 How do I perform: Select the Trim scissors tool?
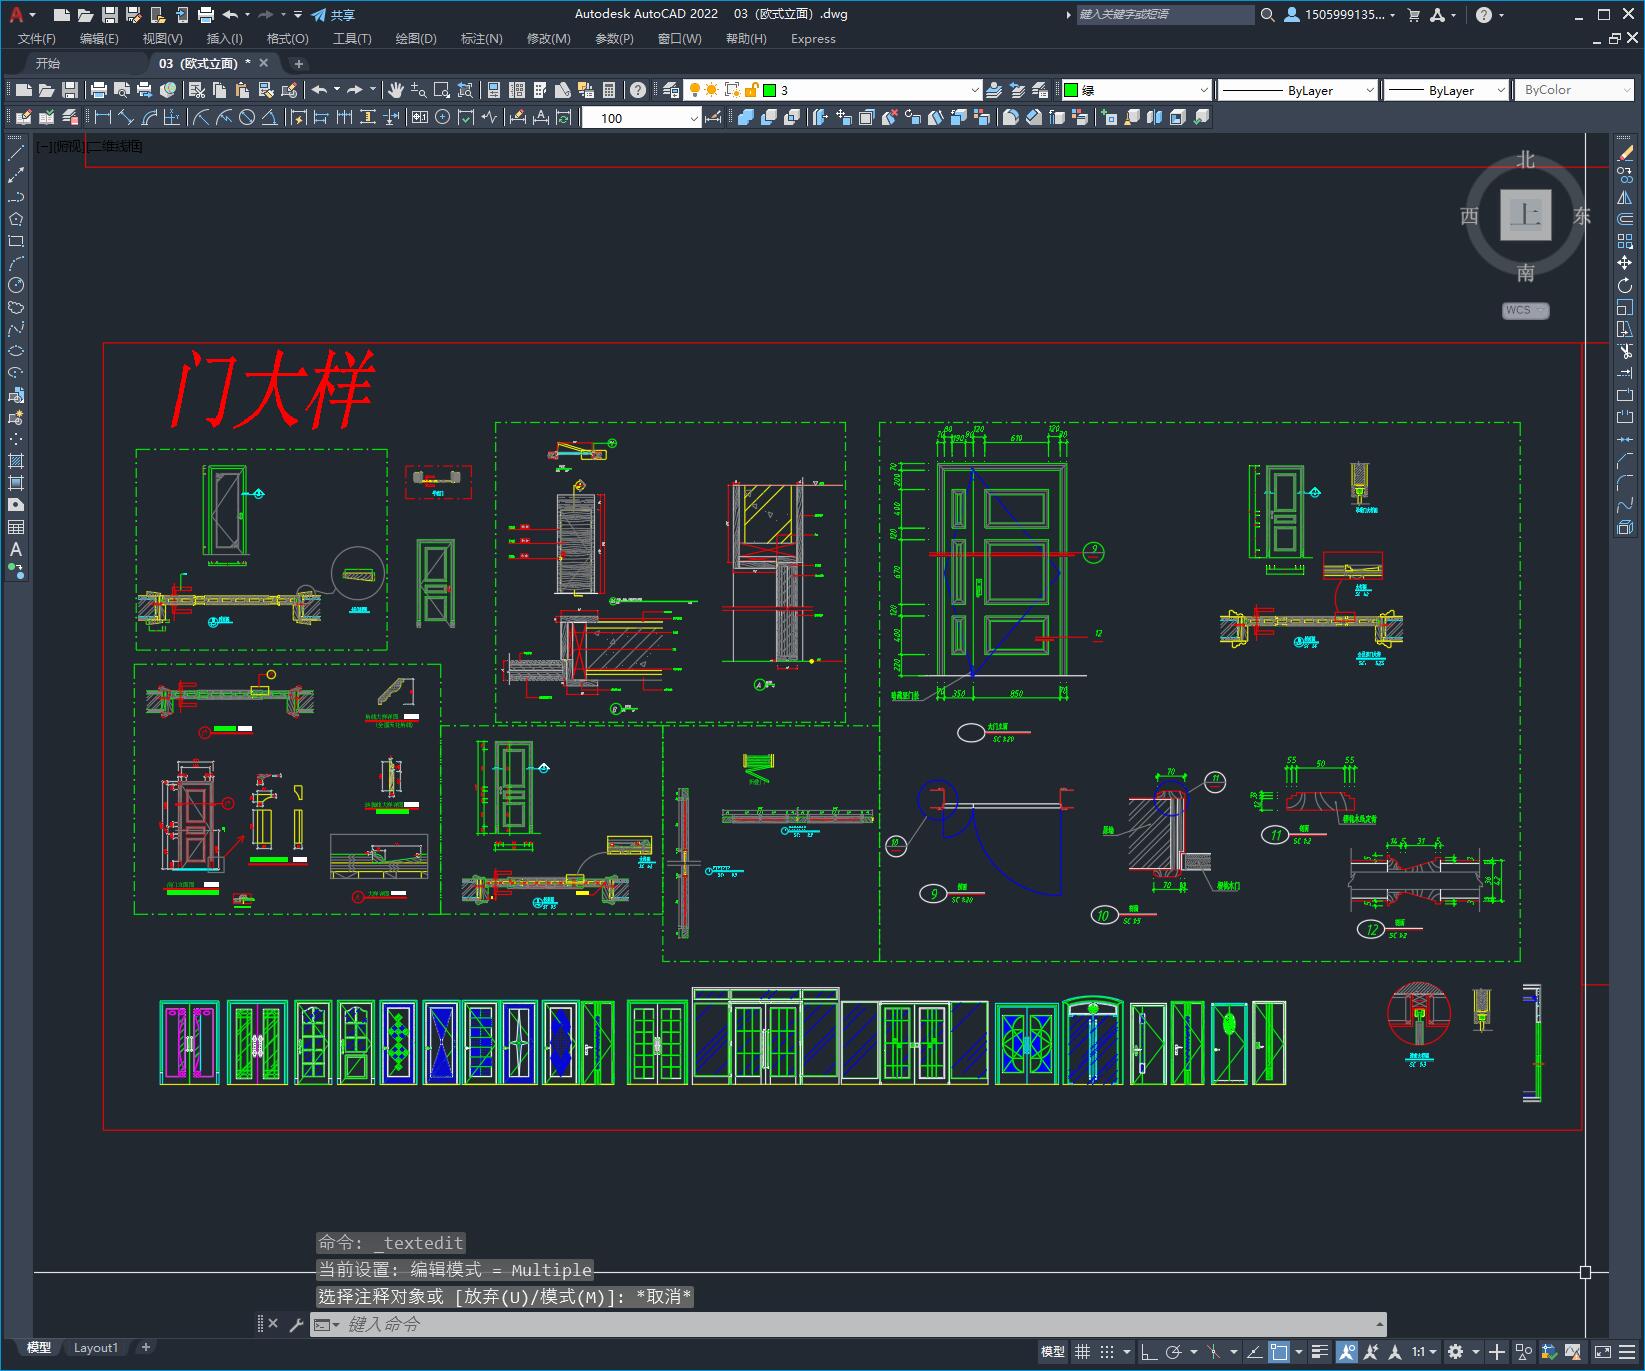[x=1625, y=351]
